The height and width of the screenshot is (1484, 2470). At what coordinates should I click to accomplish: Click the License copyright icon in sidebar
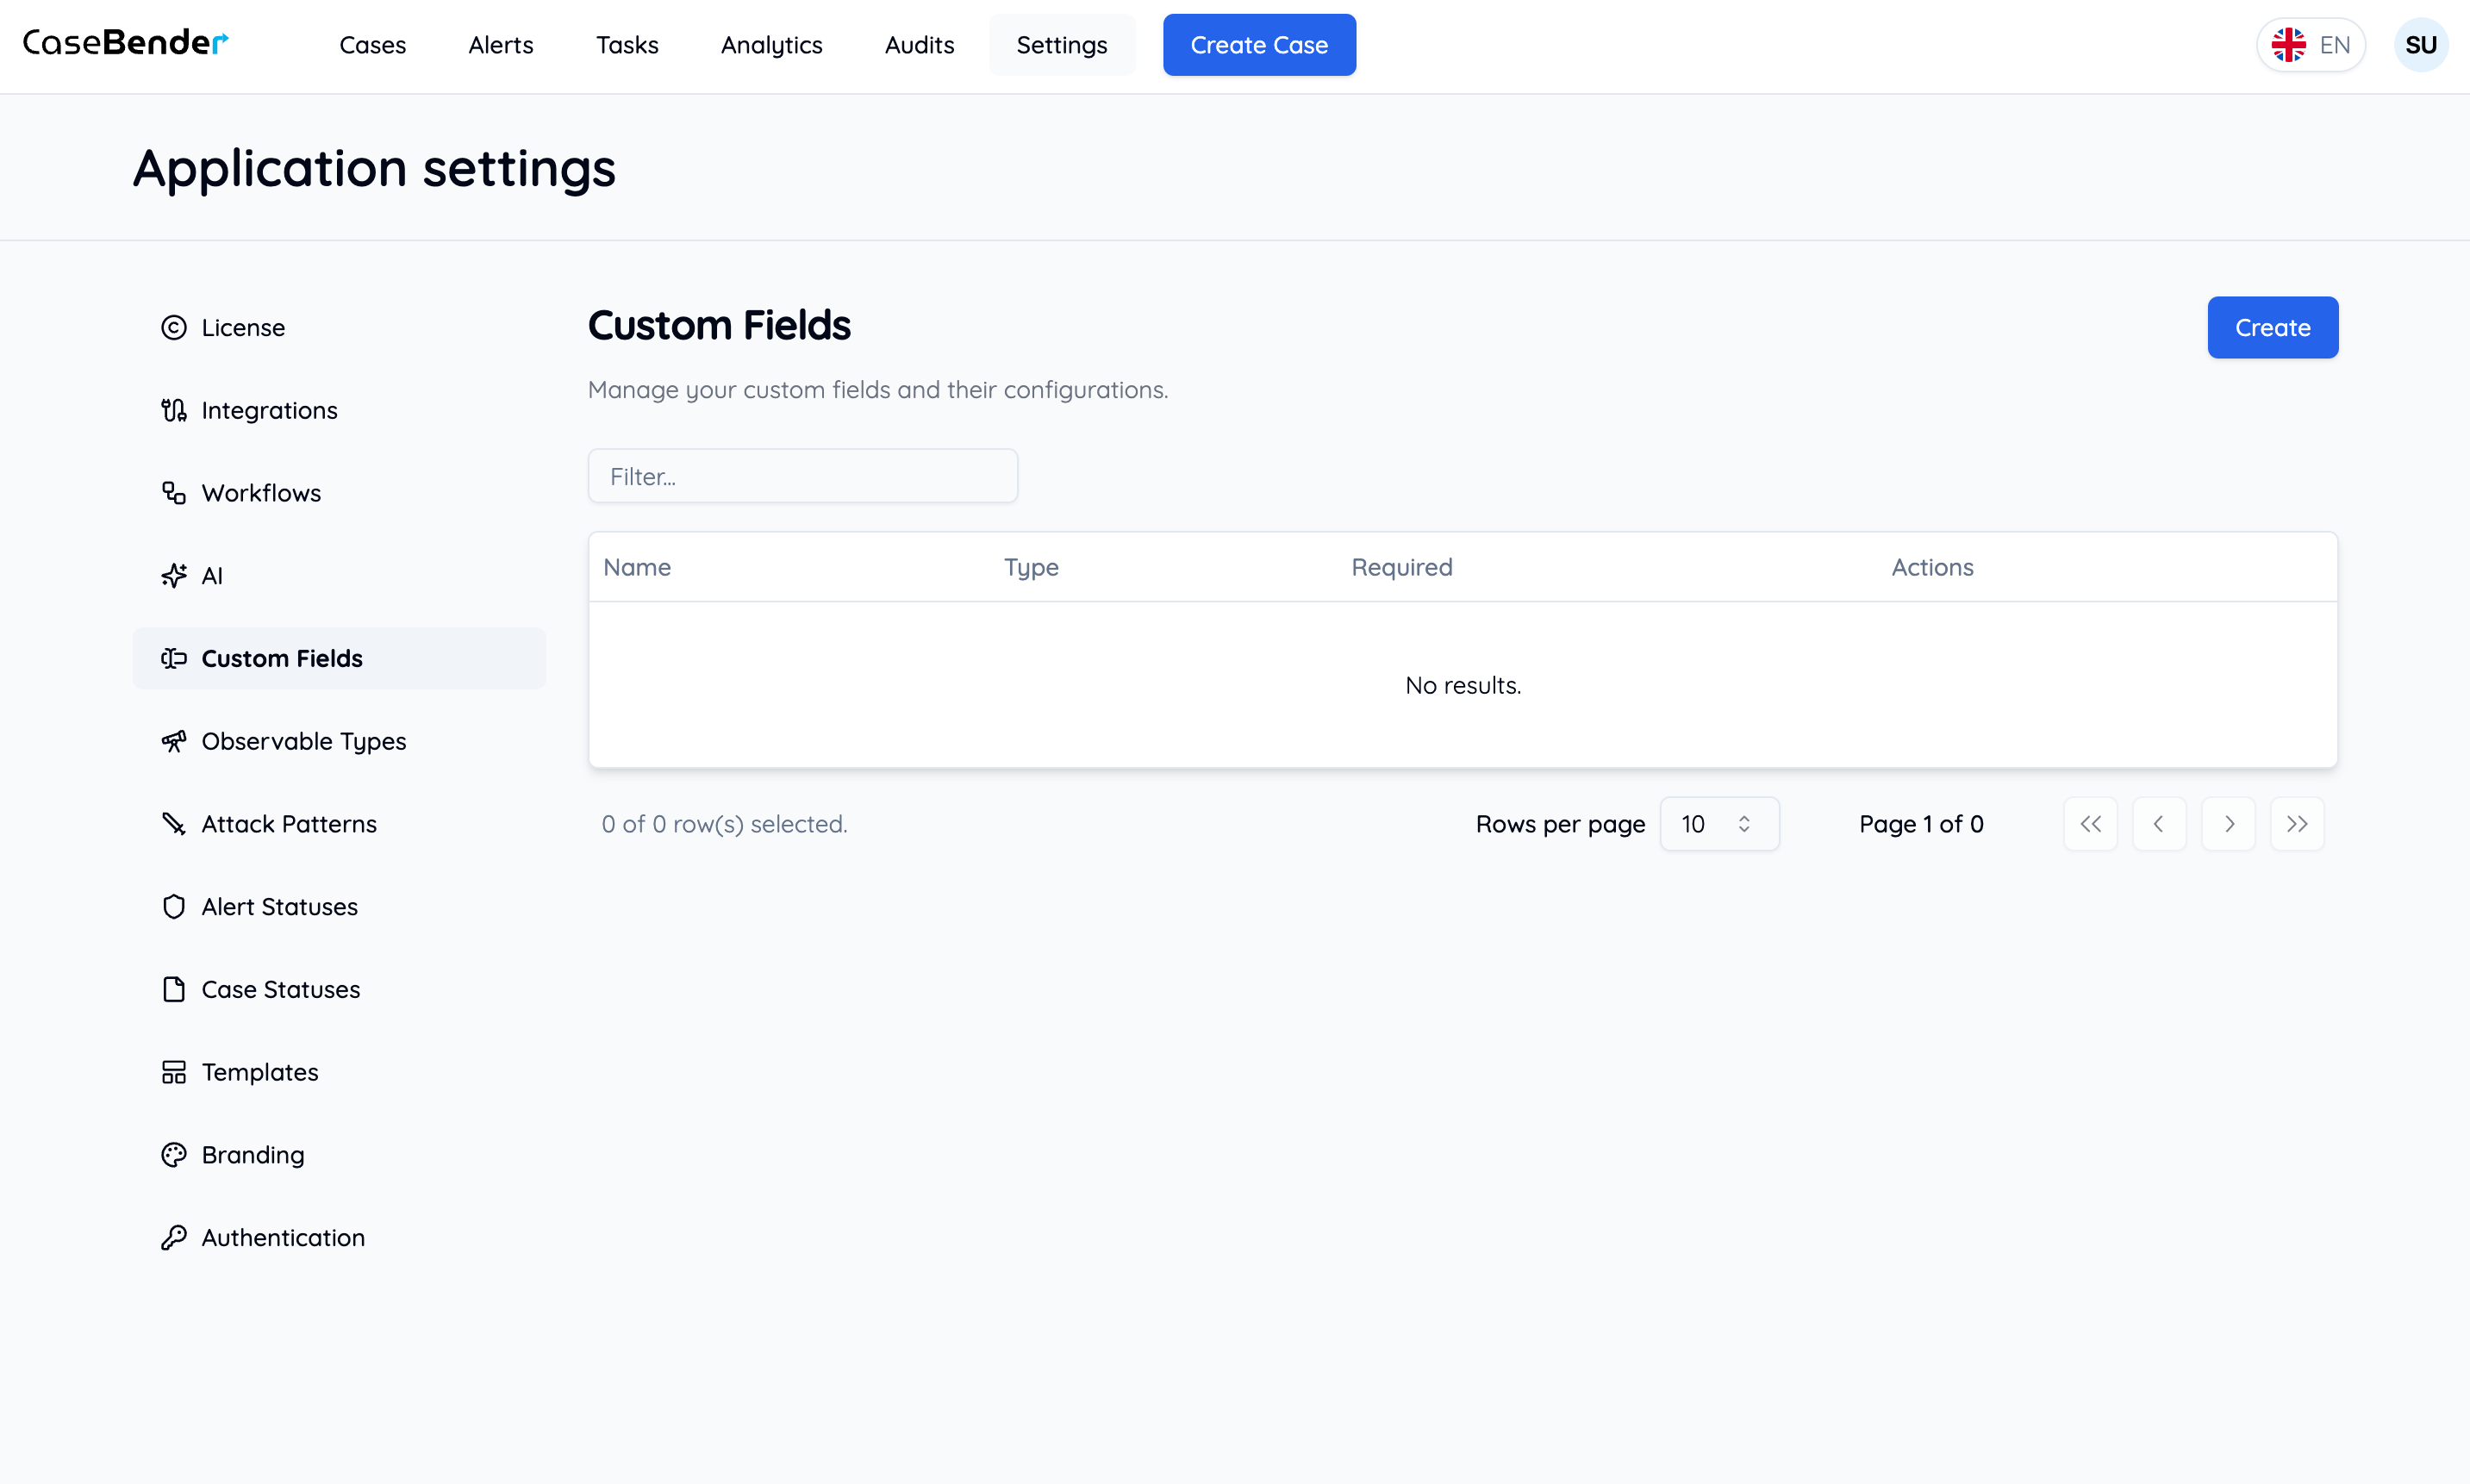coord(174,328)
